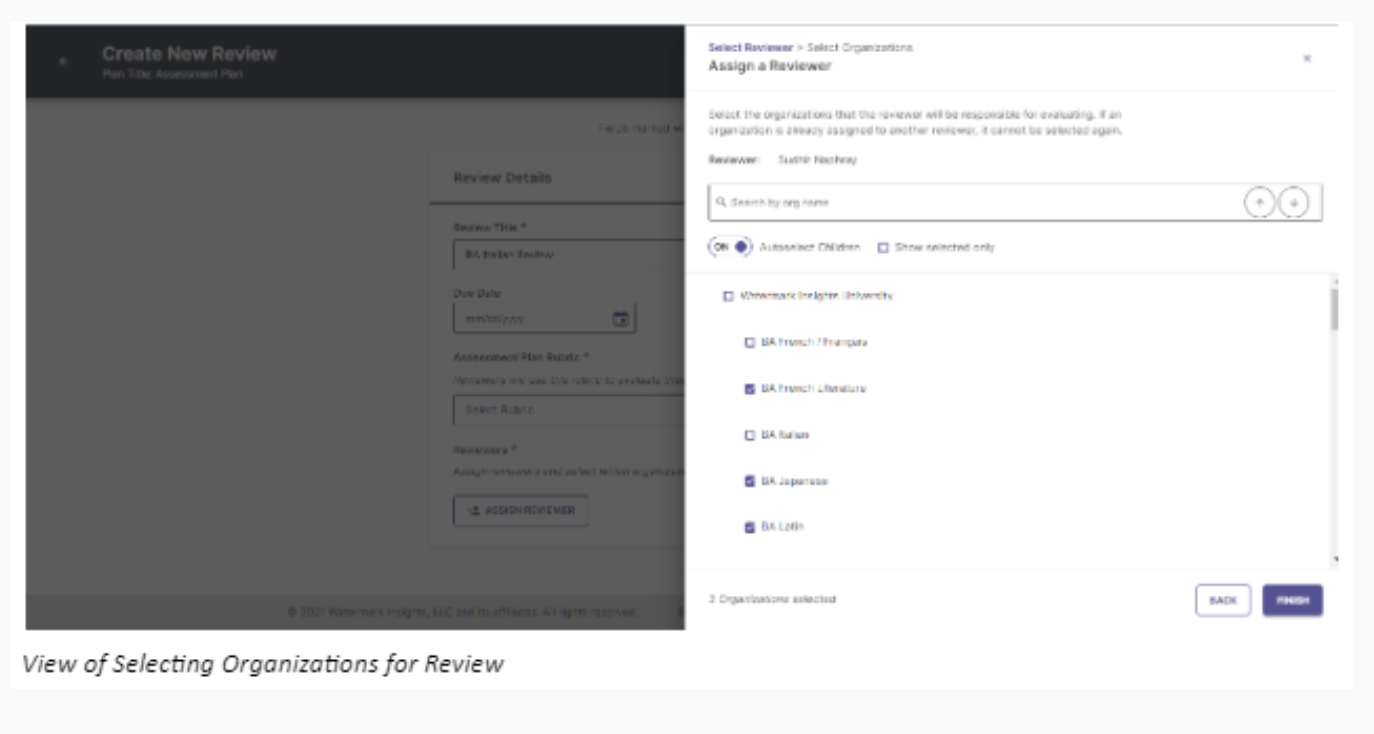
Task: Click the Watermark Insights University label
Action: click(x=817, y=296)
